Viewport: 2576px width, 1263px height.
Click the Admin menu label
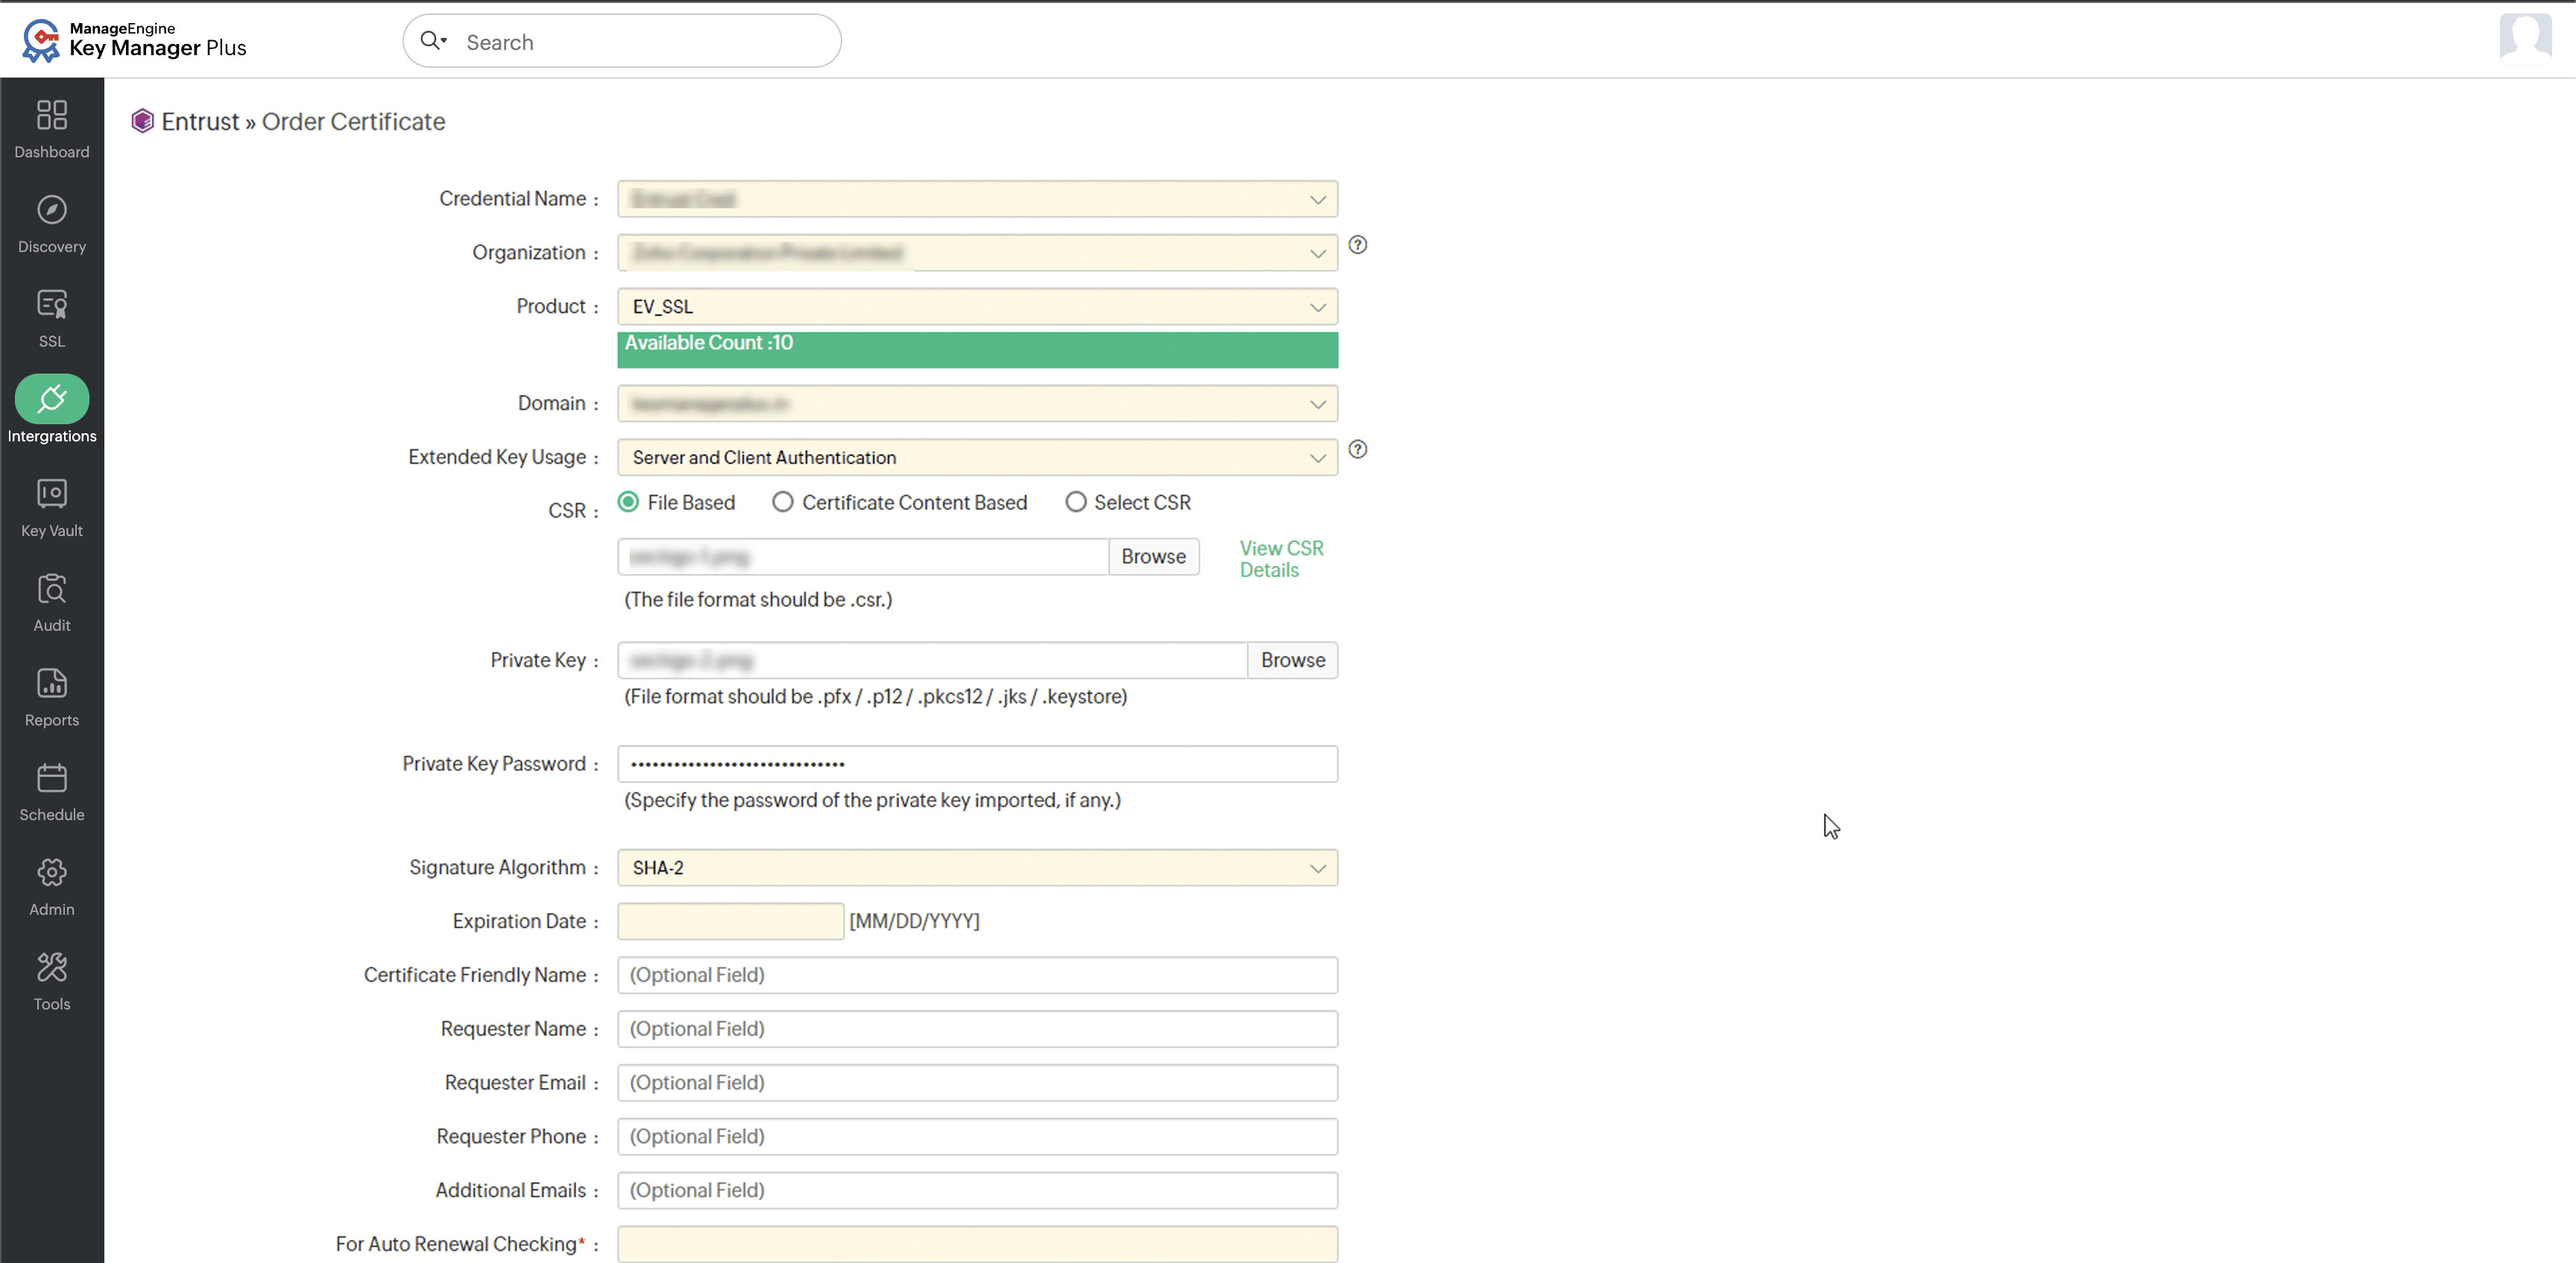(52, 909)
